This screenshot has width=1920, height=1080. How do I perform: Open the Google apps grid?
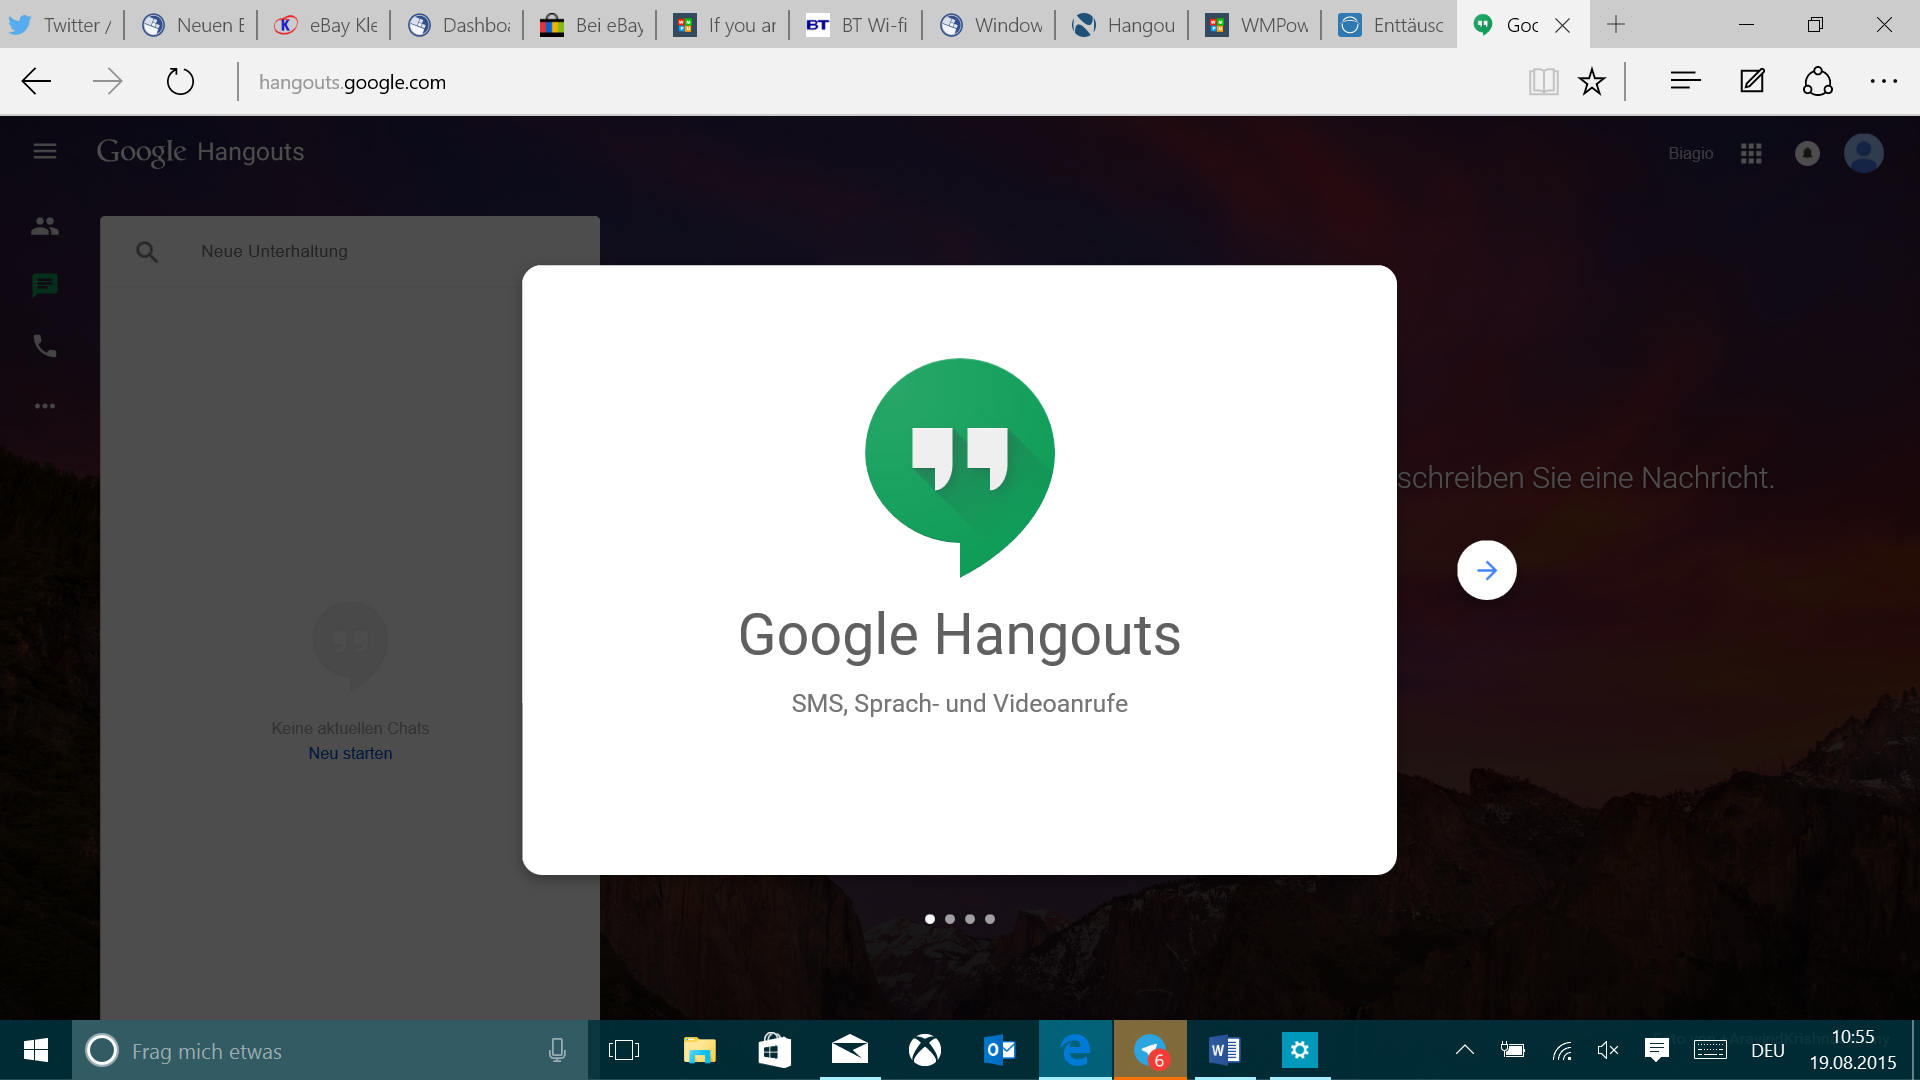pyautogui.click(x=1751, y=153)
